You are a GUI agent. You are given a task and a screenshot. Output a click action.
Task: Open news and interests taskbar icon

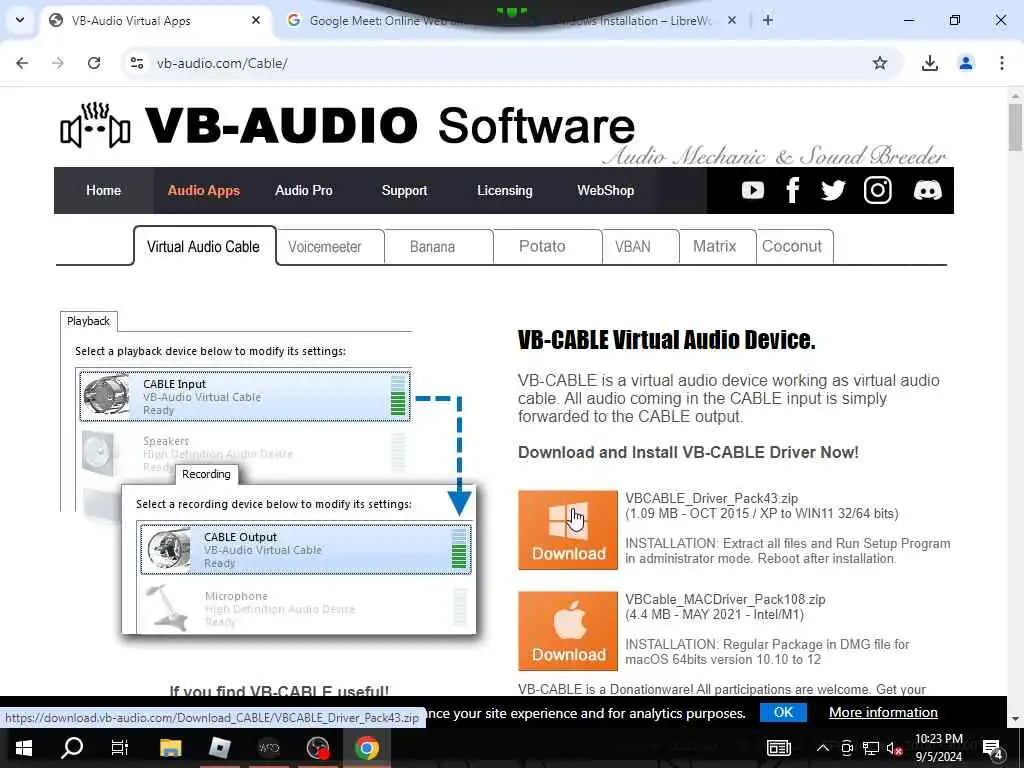[778, 748]
